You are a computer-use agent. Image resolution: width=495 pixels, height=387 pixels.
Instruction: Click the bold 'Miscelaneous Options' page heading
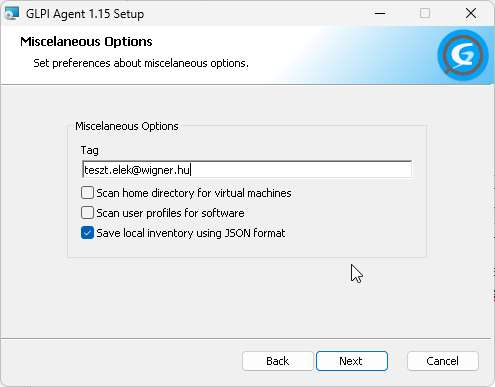86,42
